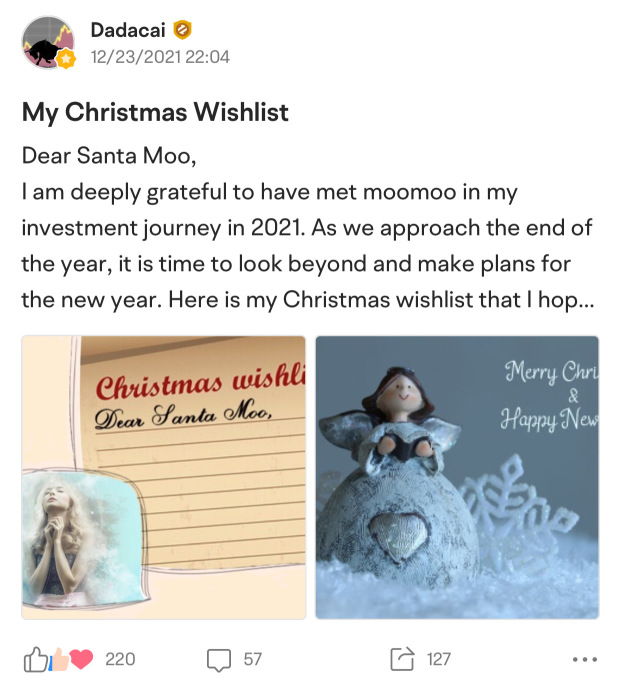
Task: Click the "Dear Santa Moo," post text line
Action: pos(109,156)
